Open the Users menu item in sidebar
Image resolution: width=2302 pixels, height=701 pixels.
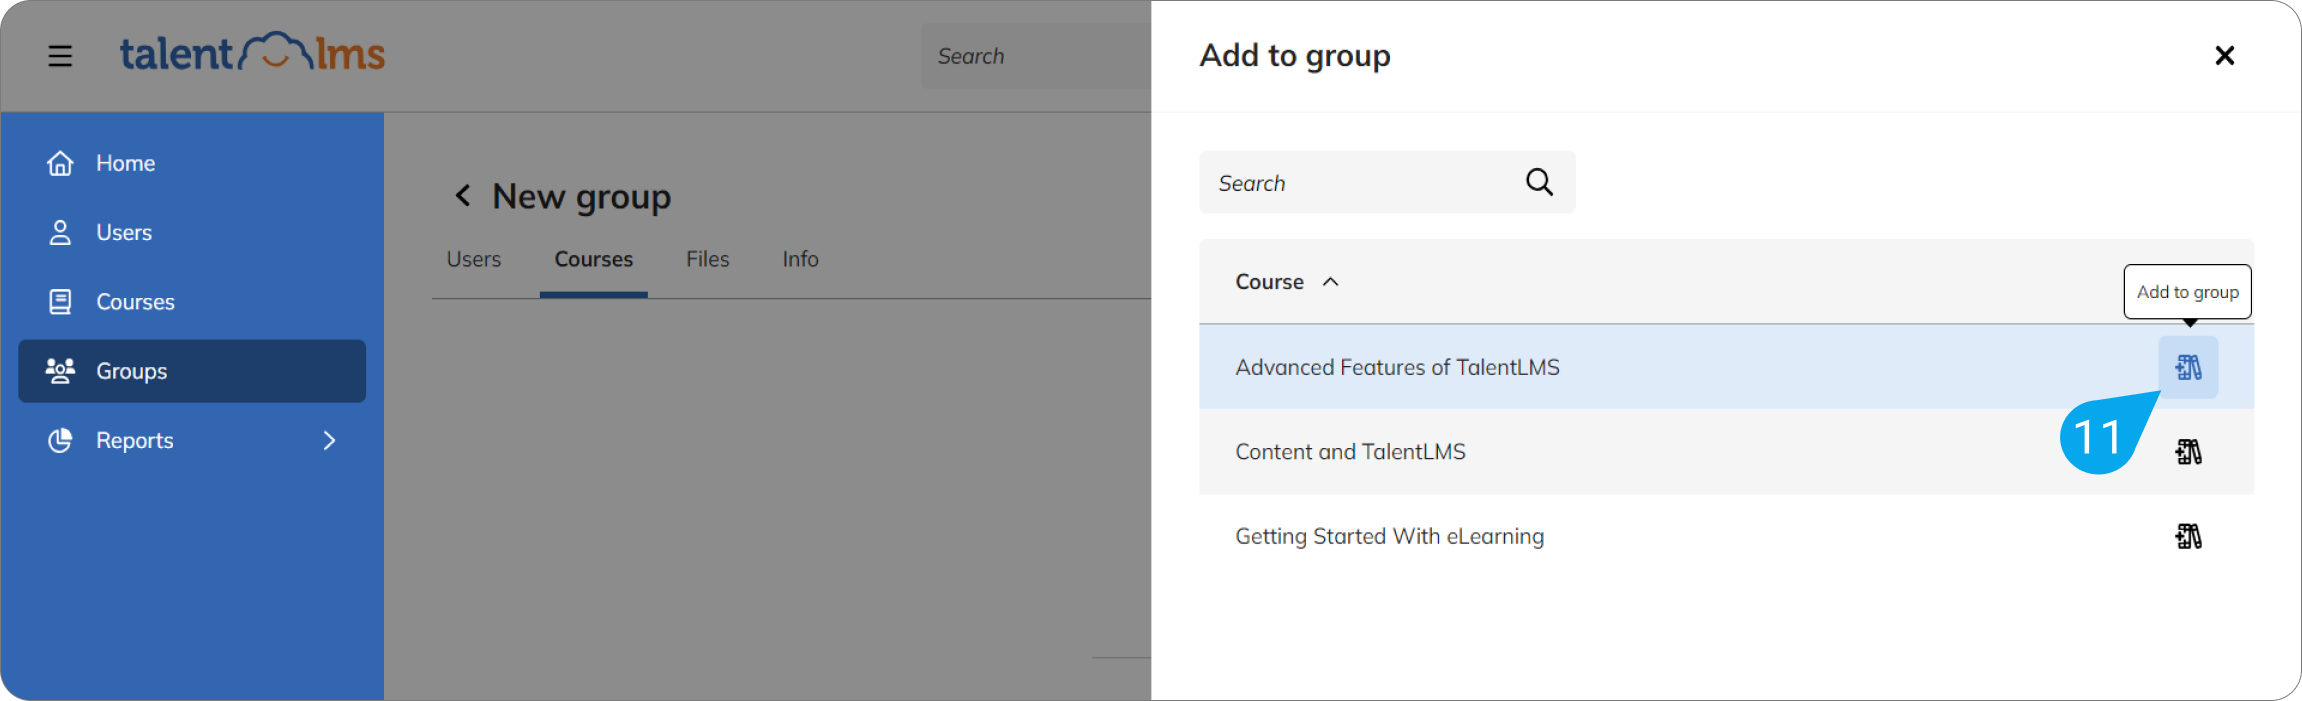click(192, 232)
